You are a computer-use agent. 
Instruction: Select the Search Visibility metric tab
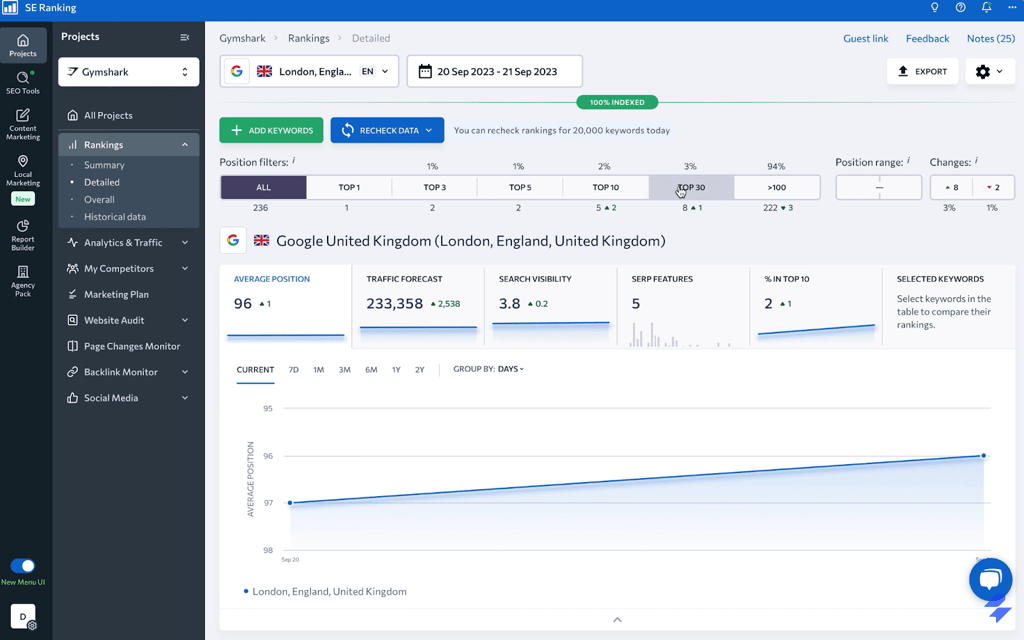551,305
